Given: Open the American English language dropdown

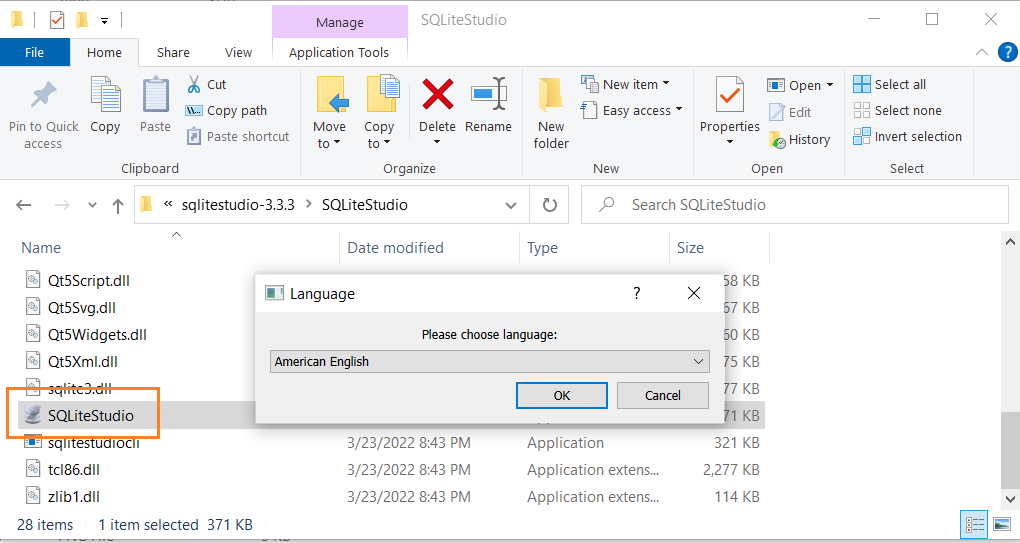Looking at the screenshot, I should 489,362.
